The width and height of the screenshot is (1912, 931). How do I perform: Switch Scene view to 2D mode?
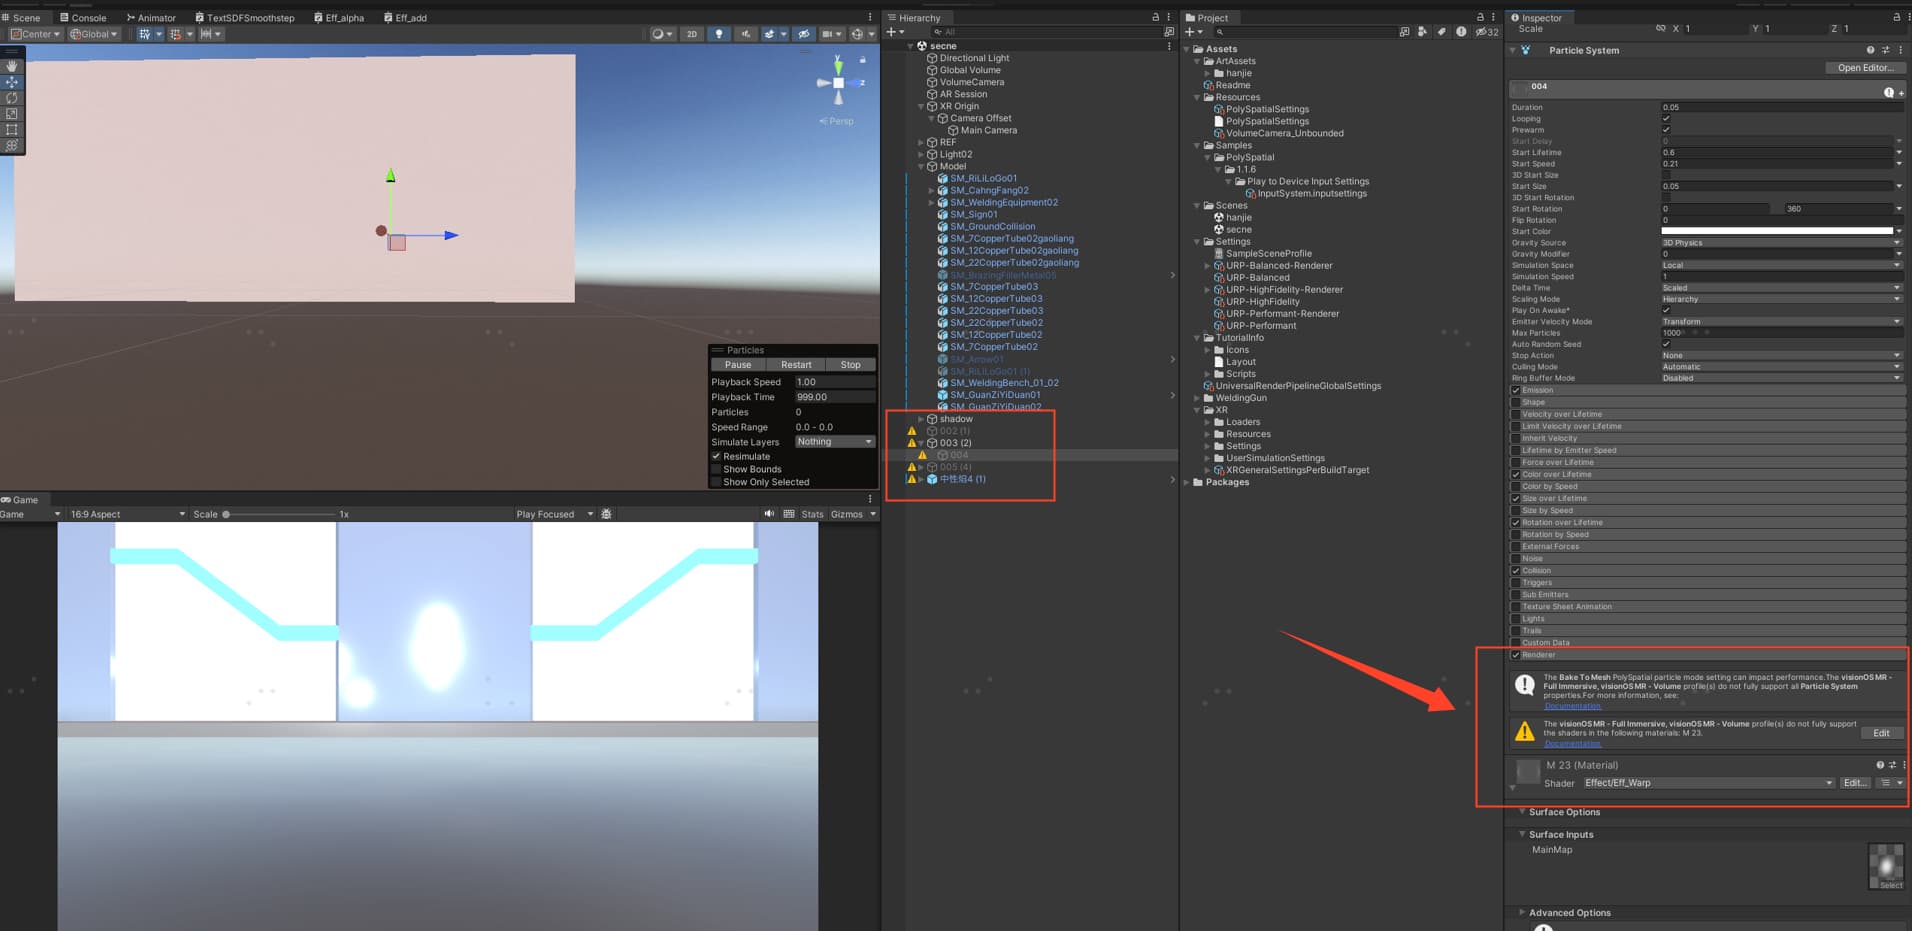(x=691, y=33)
